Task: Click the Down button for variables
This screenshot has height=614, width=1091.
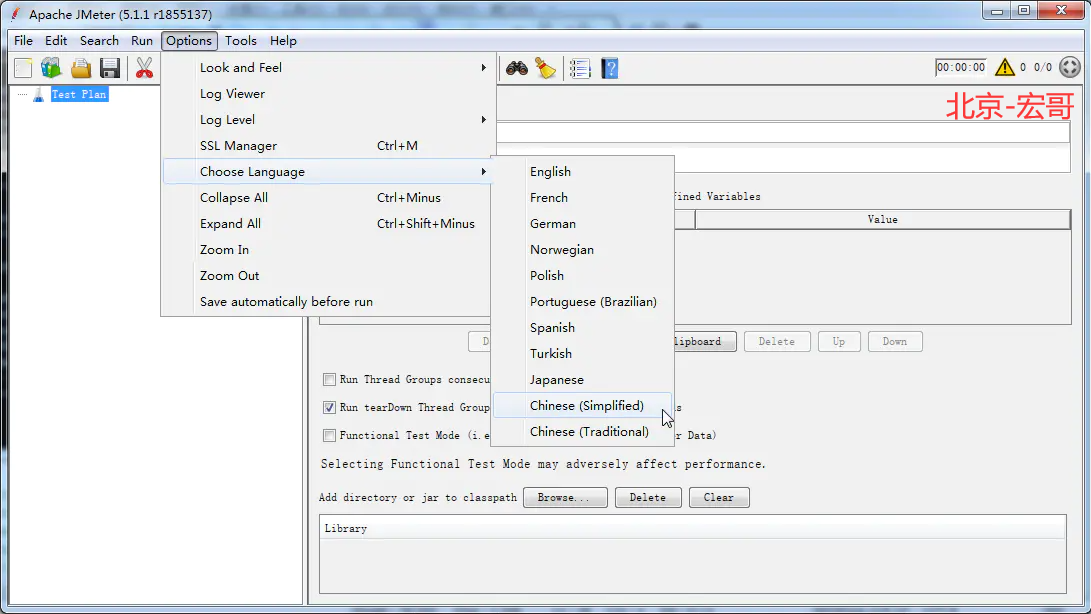Action: 895,342
